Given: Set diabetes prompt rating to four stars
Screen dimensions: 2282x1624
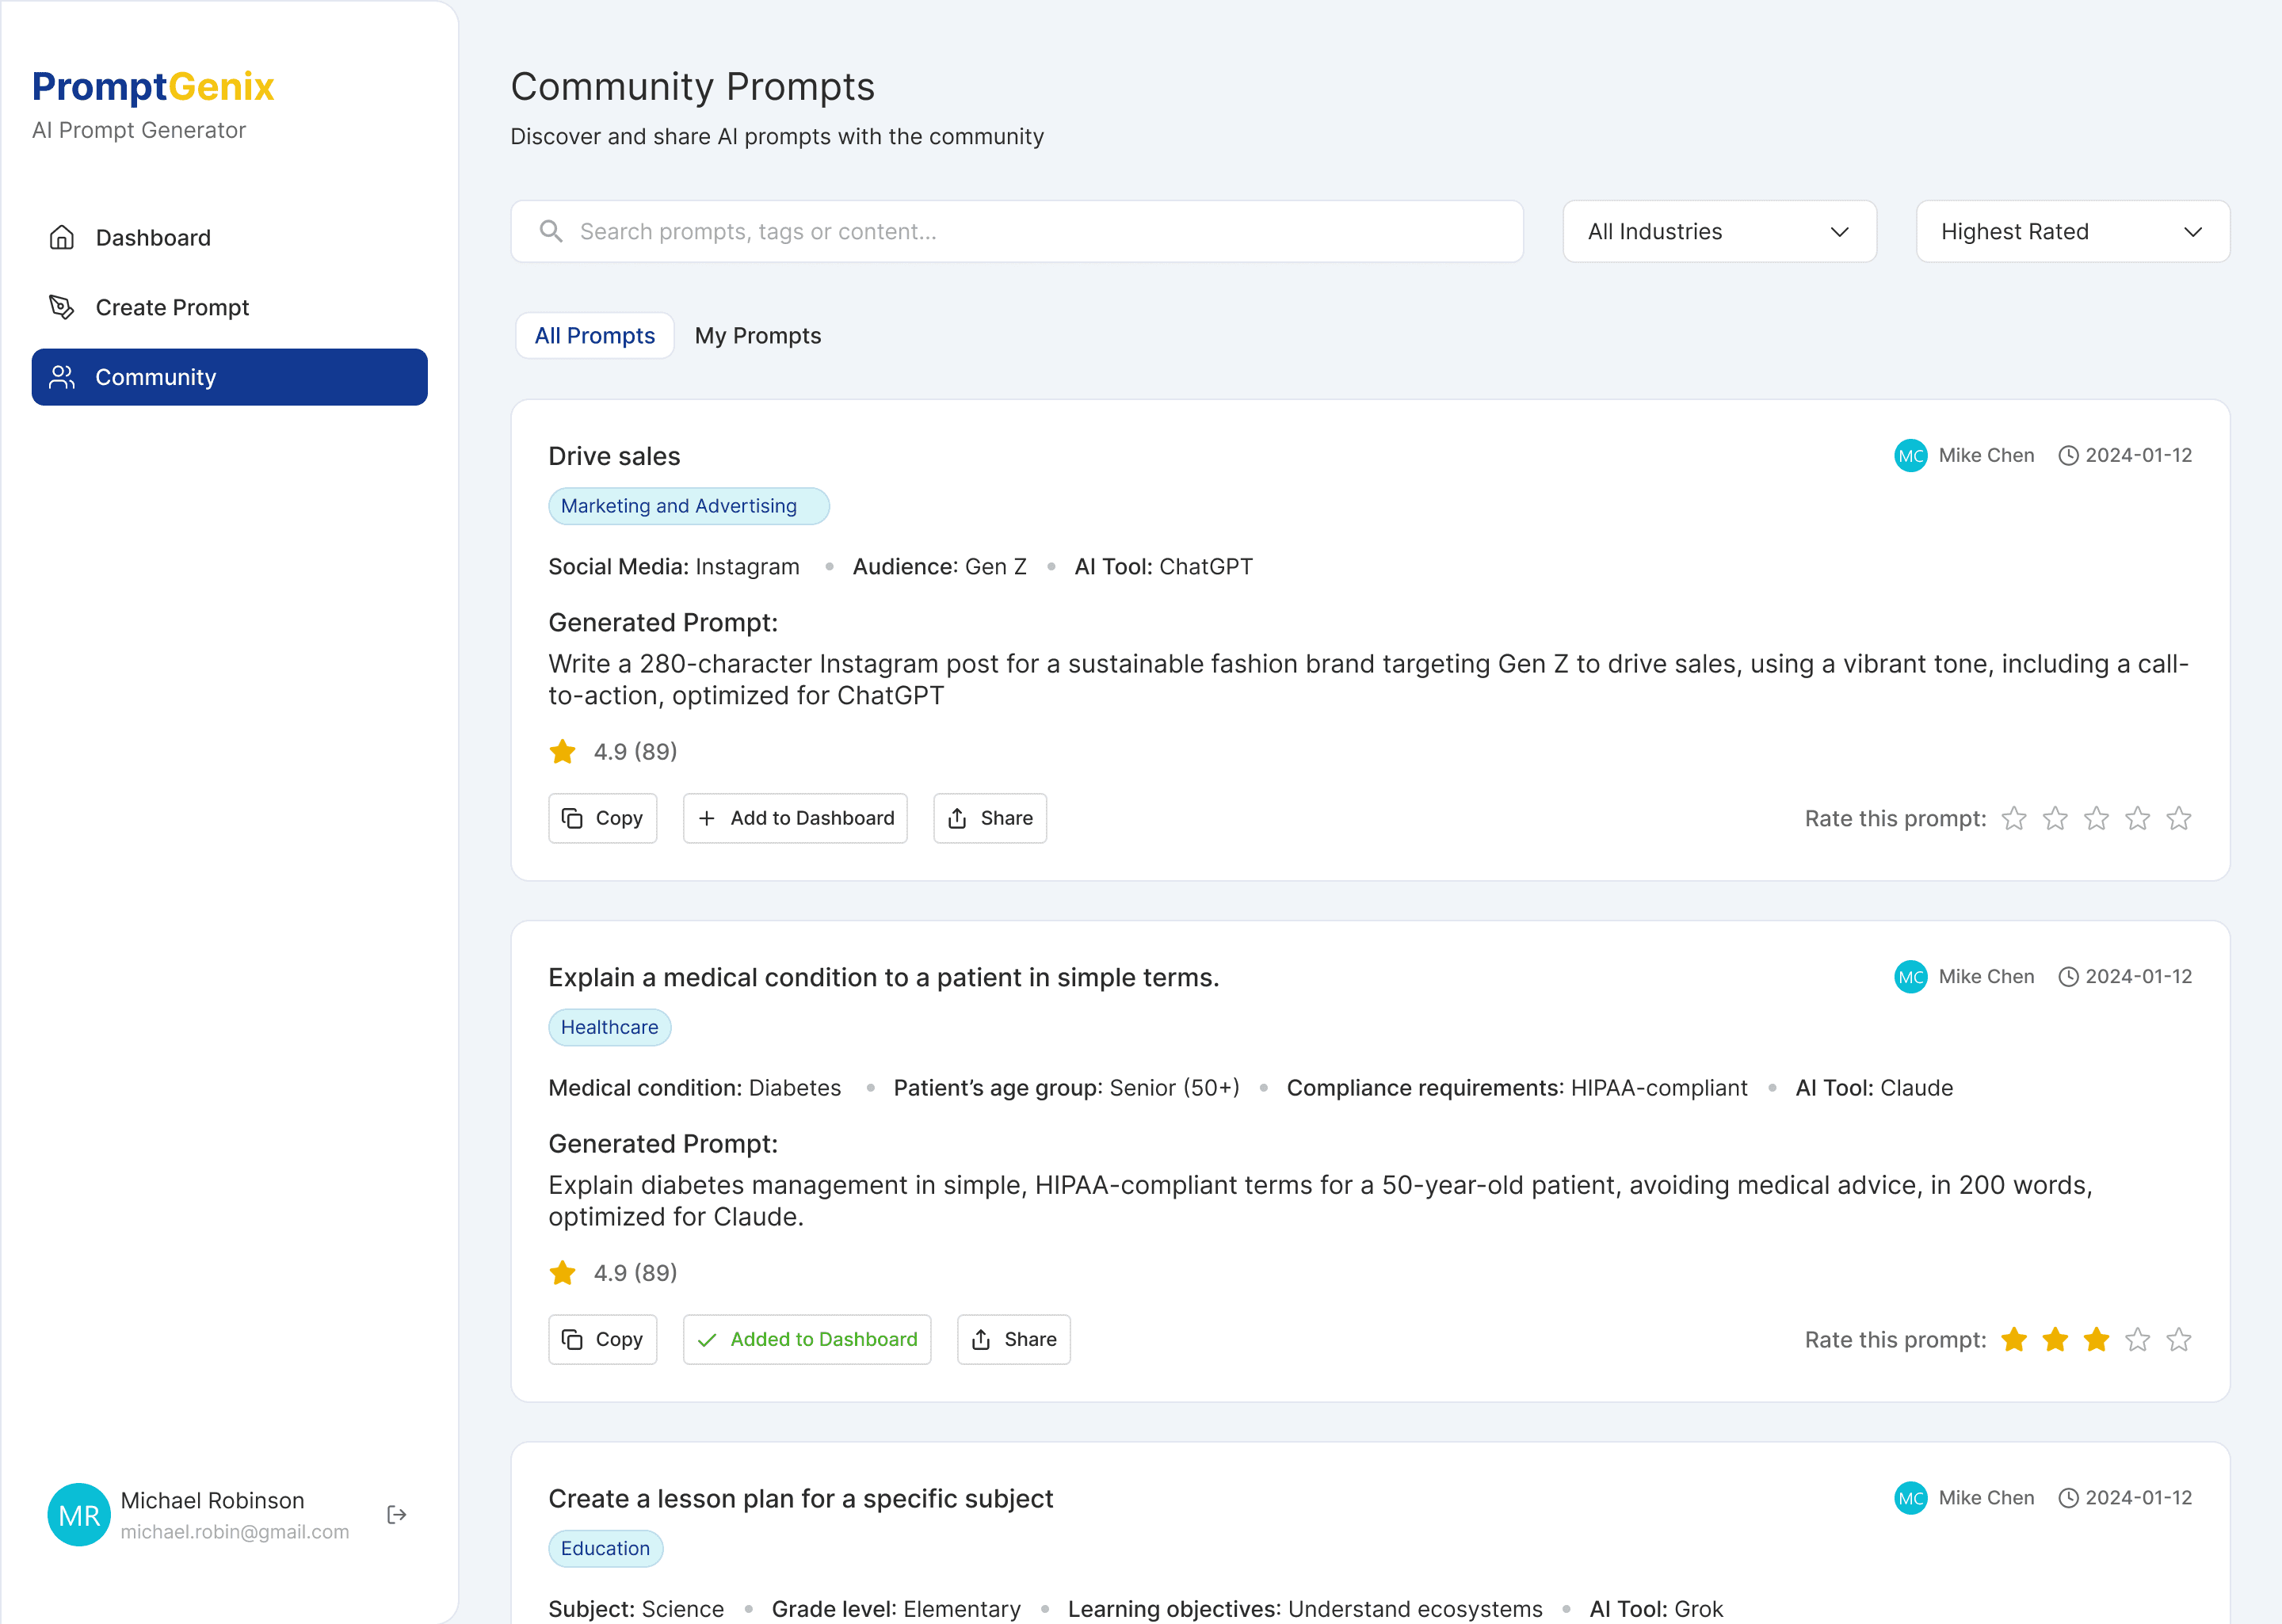Looking at the screenshot, I should pyautogui.click(x=2137, y=1340).
